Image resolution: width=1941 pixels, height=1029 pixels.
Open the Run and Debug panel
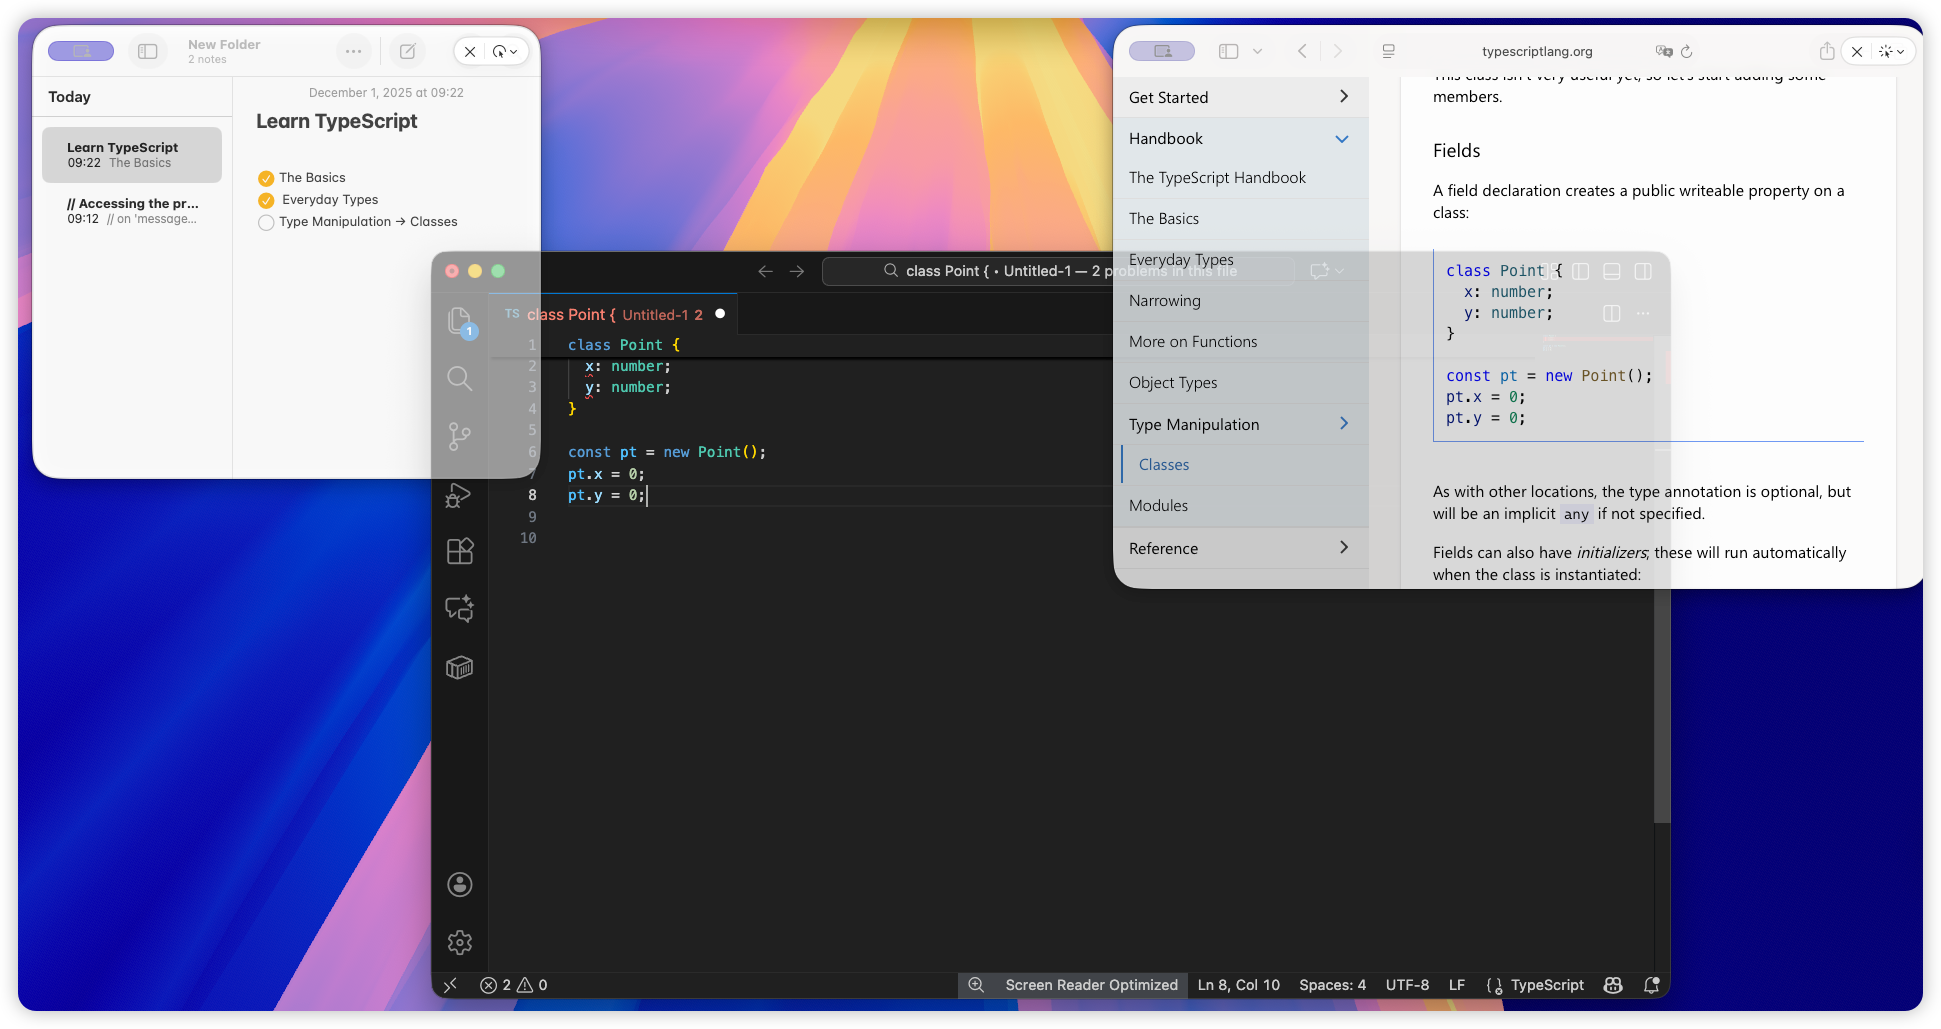[460, 496]
